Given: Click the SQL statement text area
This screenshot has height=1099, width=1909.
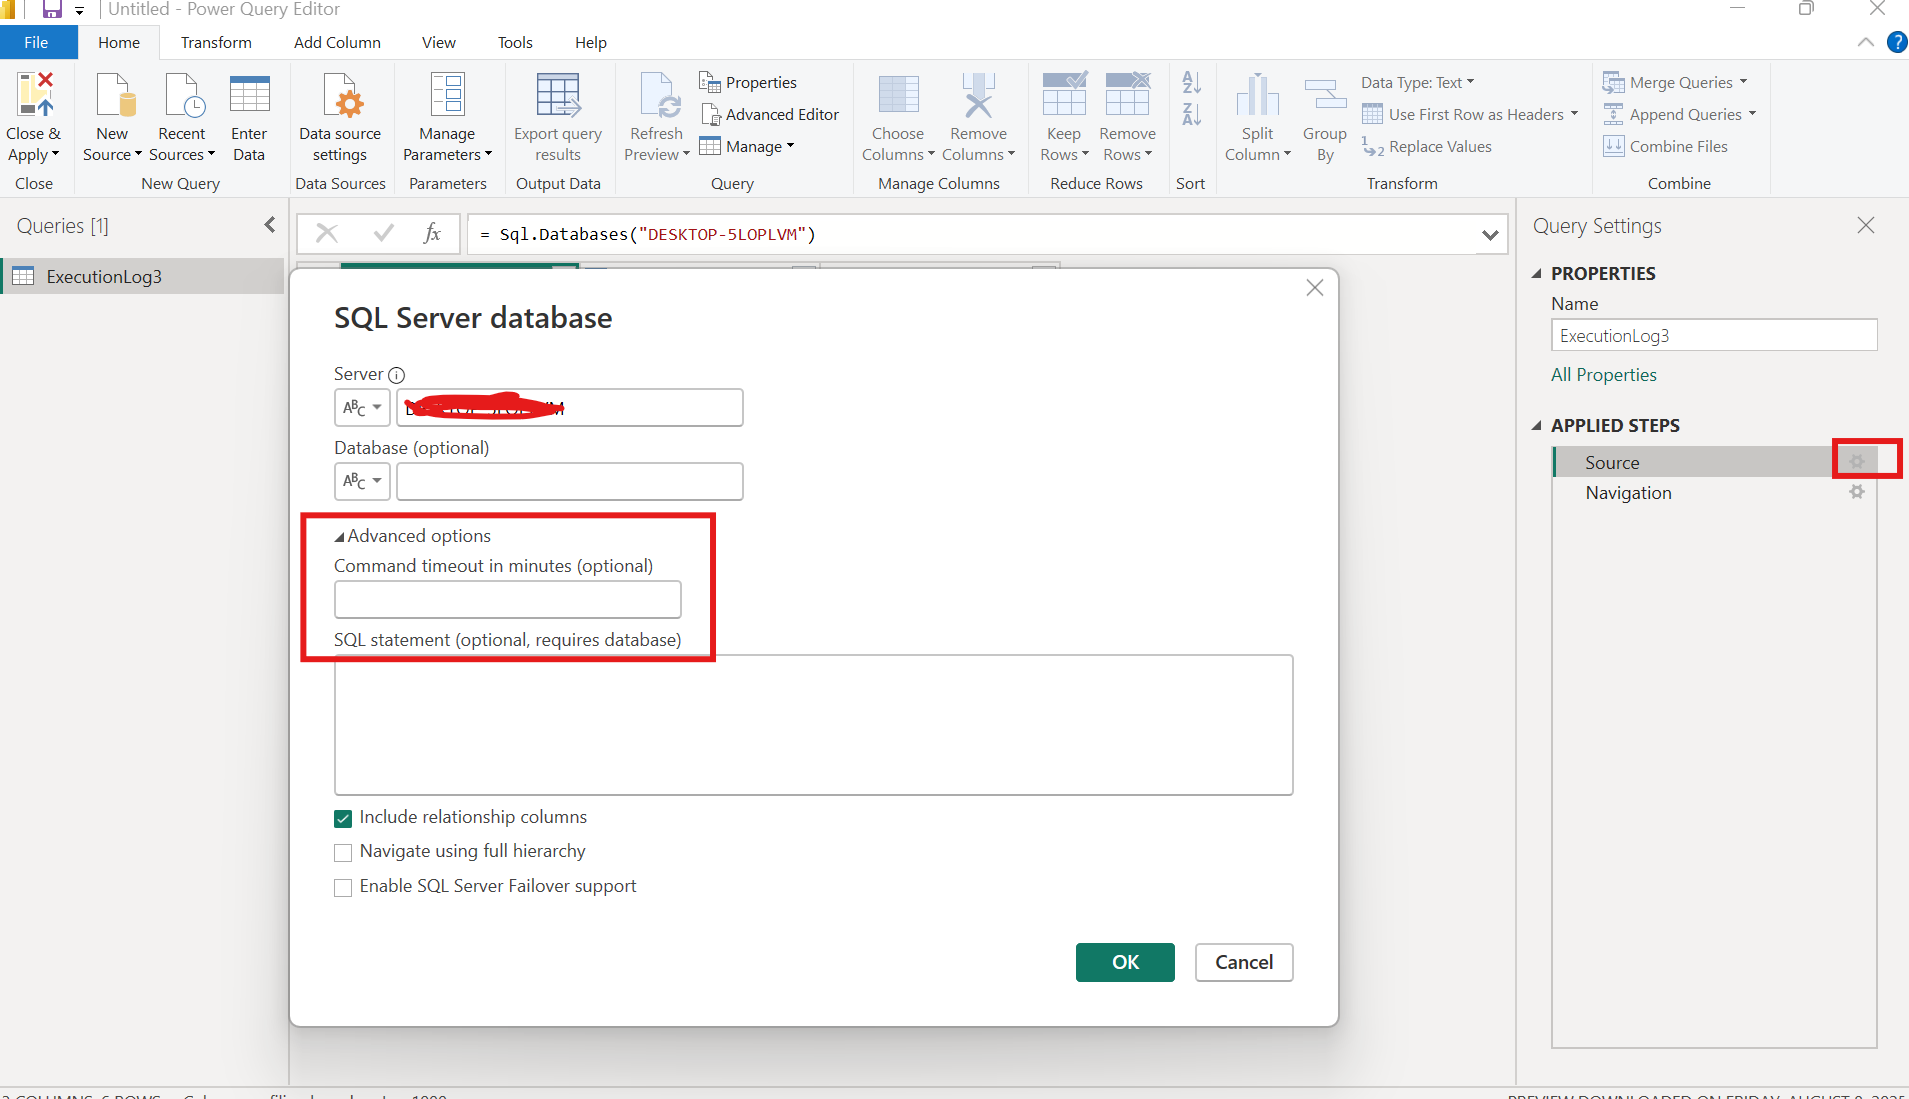Looking at the screenshot, I should 813,725.
